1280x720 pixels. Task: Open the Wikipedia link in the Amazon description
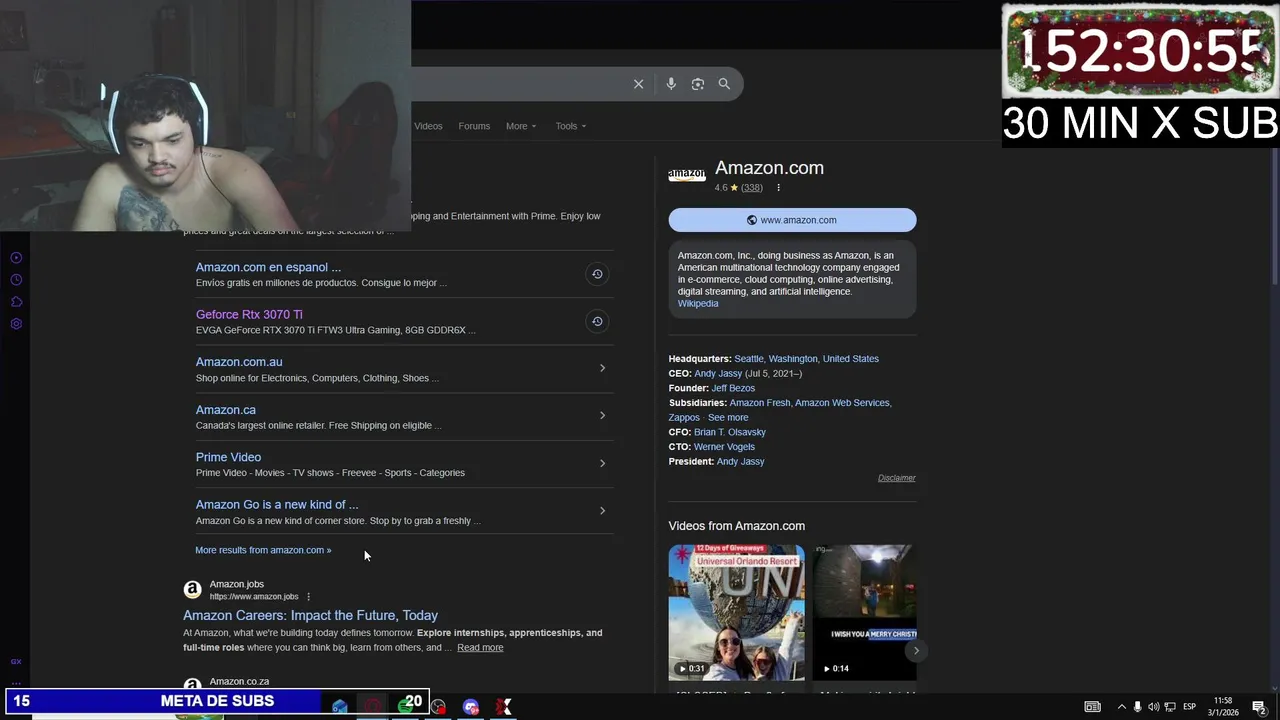pyautogui.click(x=698, y=304)
